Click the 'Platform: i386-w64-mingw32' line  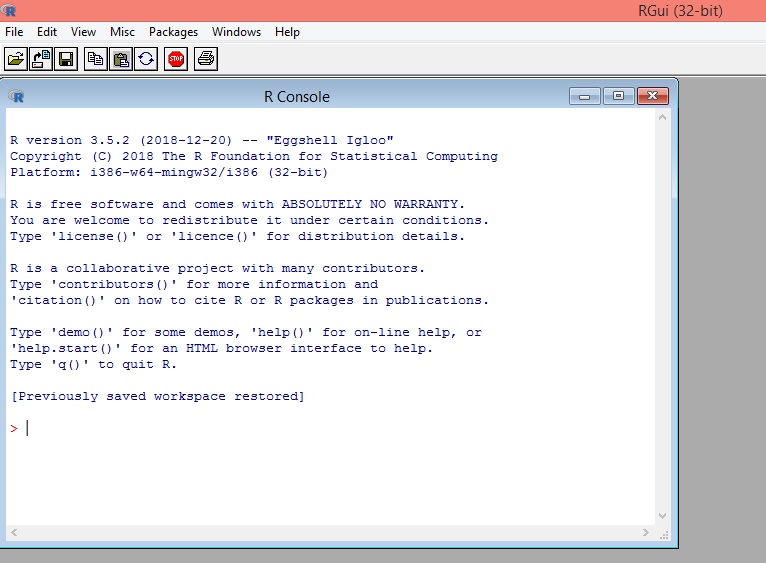(169, 173)
